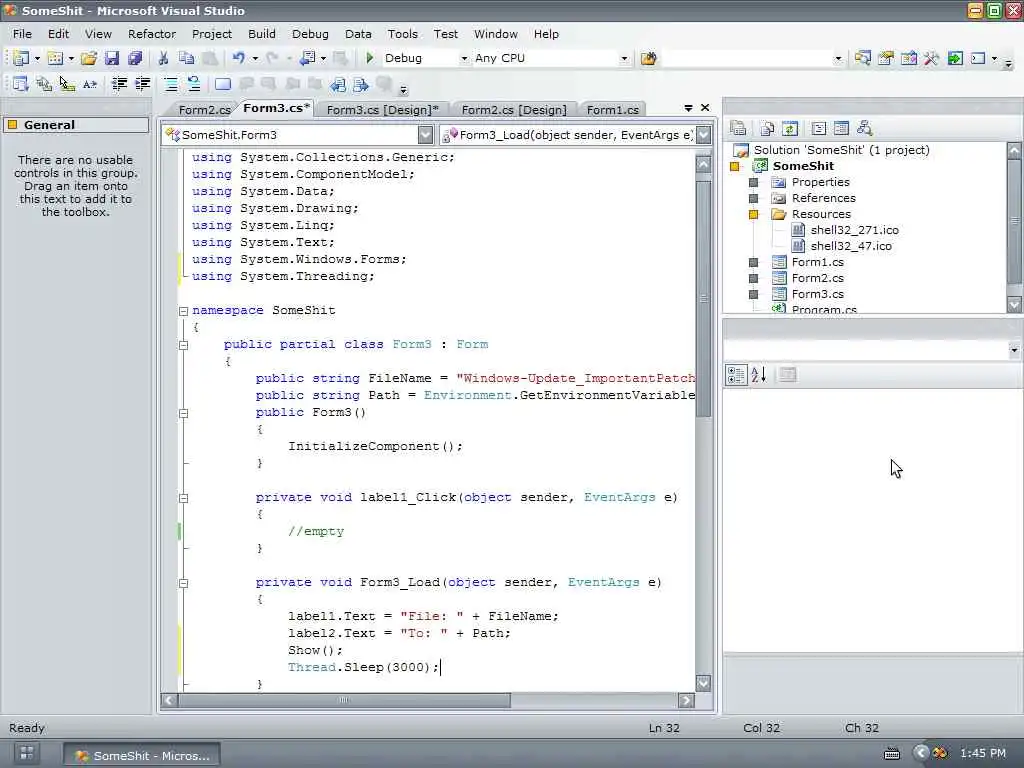Click the keyboard icon in system tray

click(x=891, y=754)
